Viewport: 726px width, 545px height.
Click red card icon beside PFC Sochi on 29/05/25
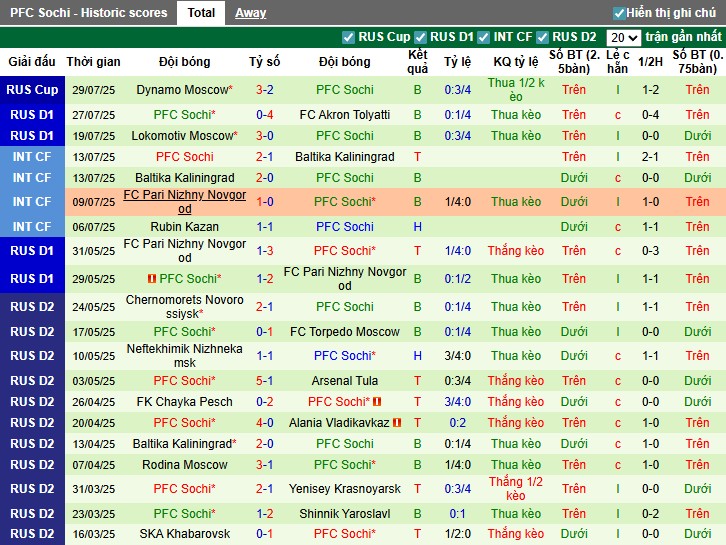click(151, 279)
